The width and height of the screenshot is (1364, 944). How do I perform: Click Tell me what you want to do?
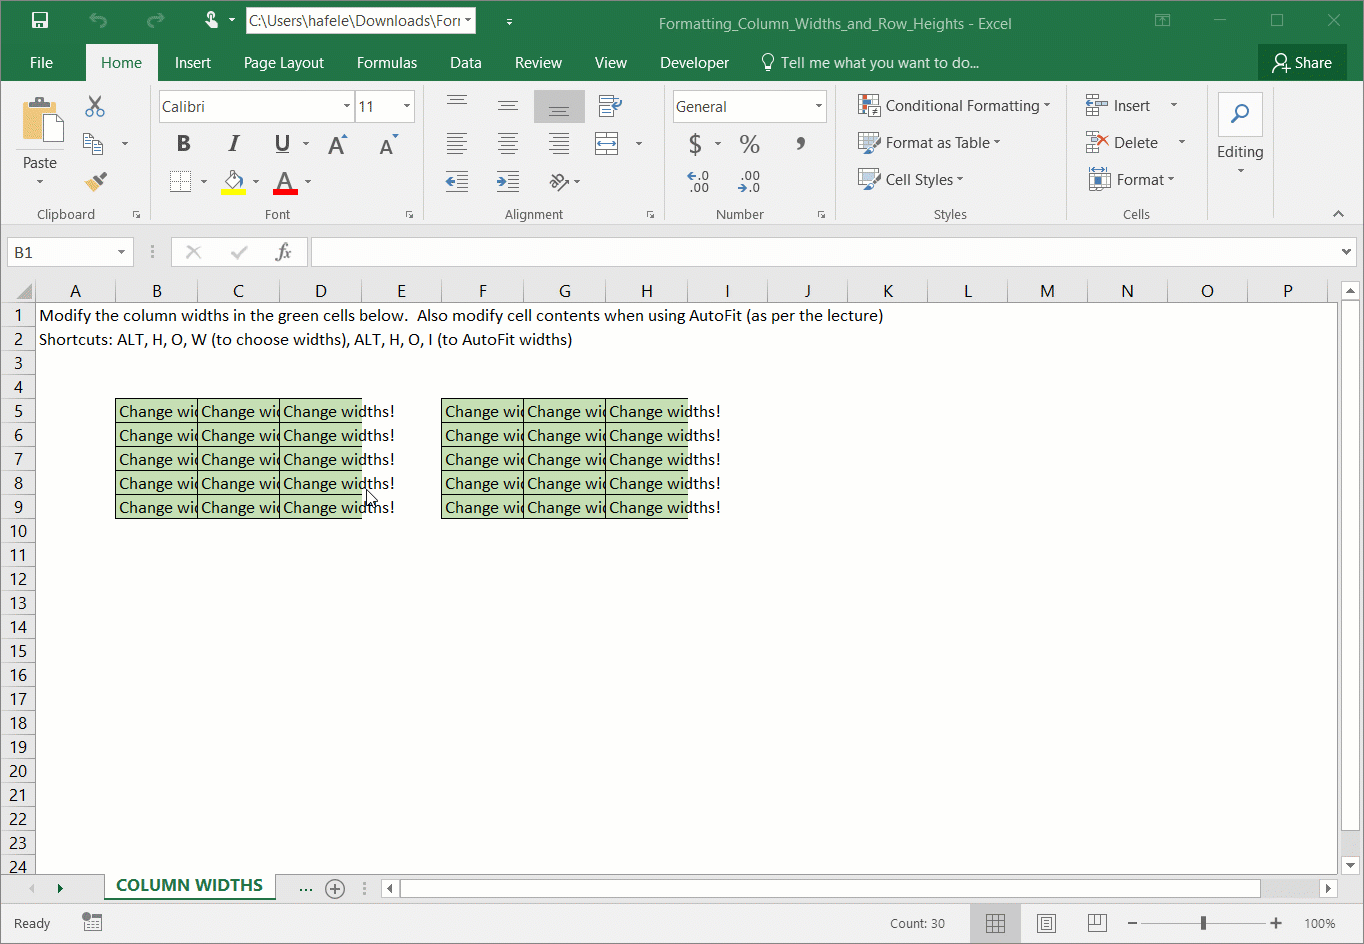[870, 62]
